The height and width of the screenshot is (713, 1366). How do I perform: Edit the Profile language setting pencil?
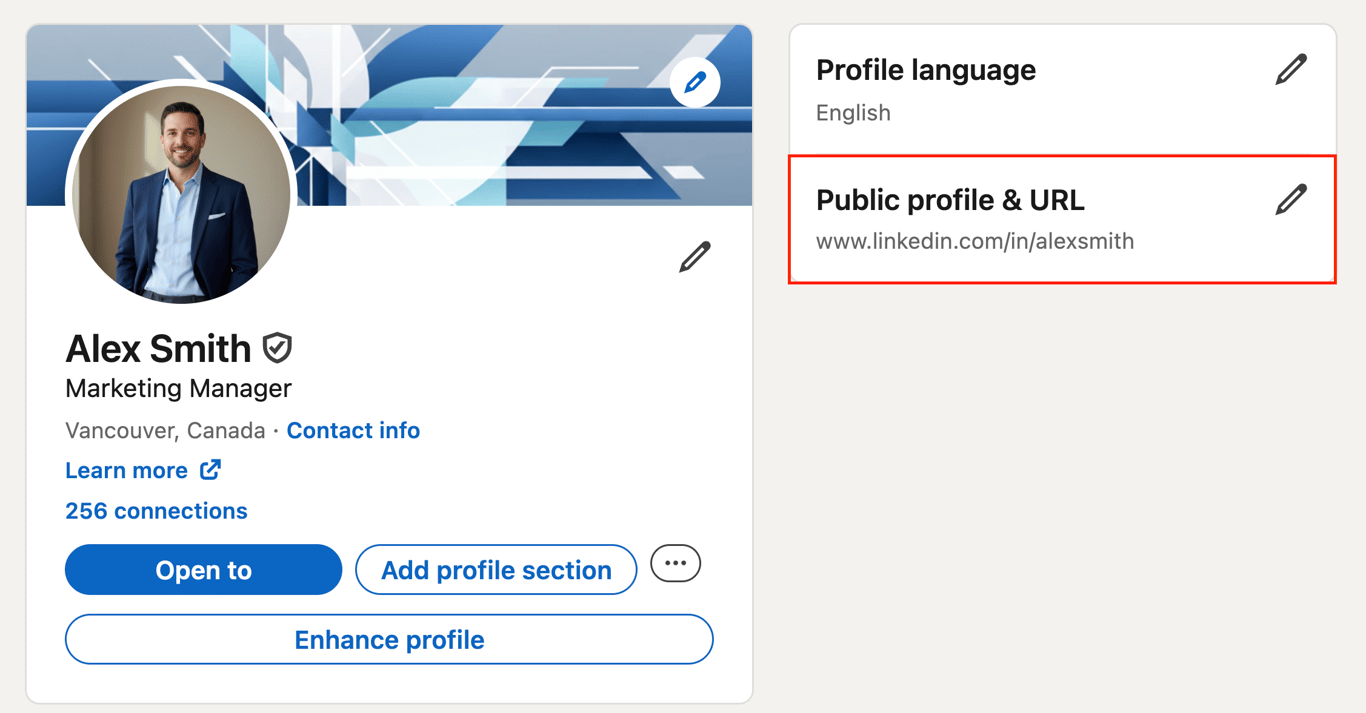pos(1291,68)
